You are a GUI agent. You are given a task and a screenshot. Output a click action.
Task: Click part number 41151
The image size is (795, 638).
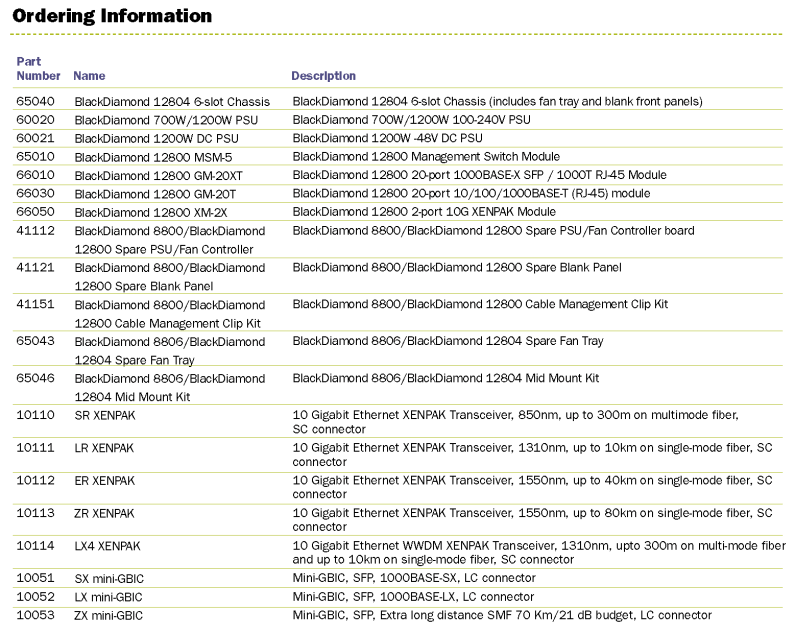35,304
